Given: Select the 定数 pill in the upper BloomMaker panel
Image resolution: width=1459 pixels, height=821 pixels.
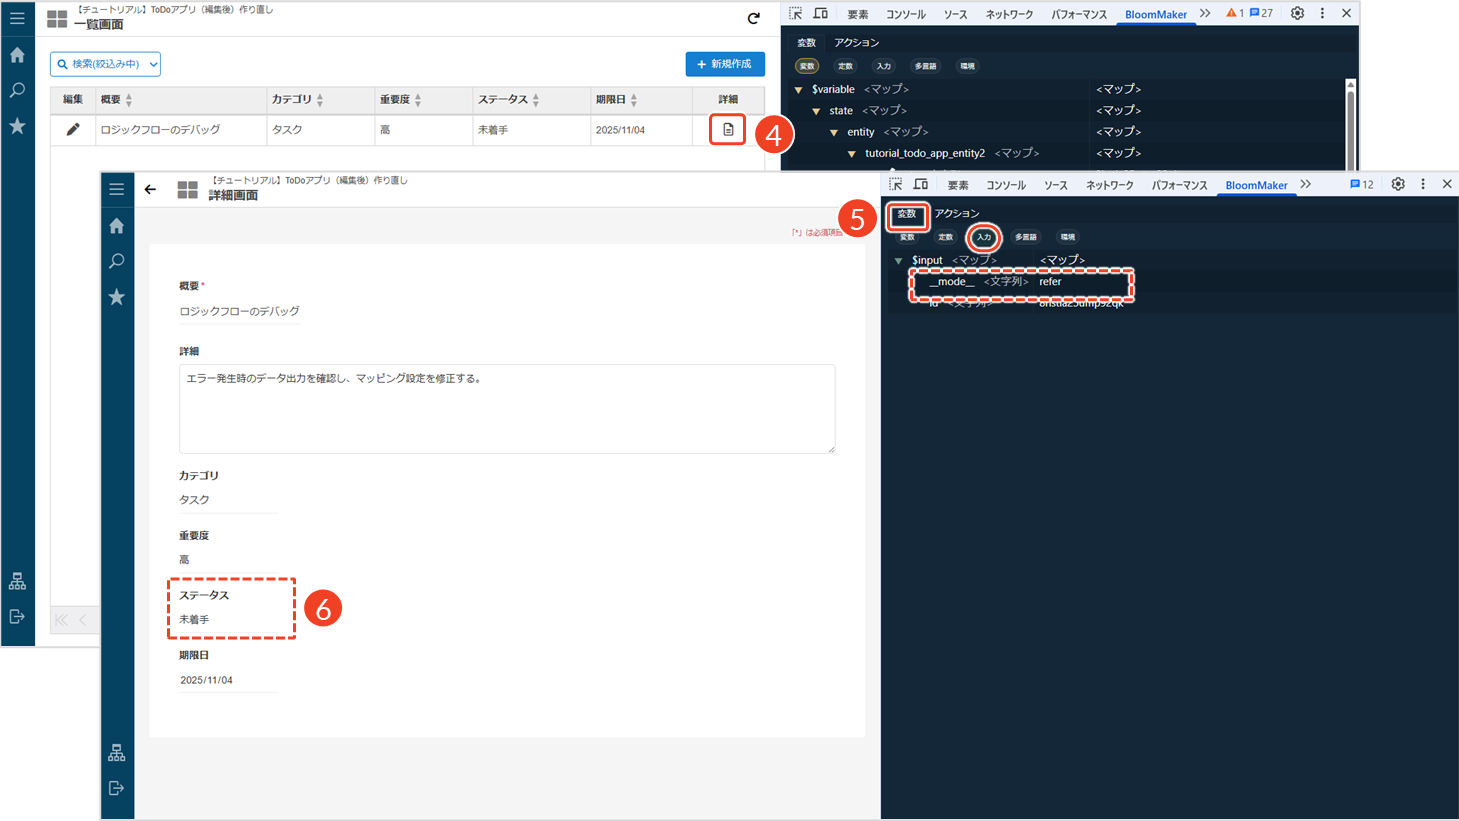Looking at the screenshot, I should [845, 66].
